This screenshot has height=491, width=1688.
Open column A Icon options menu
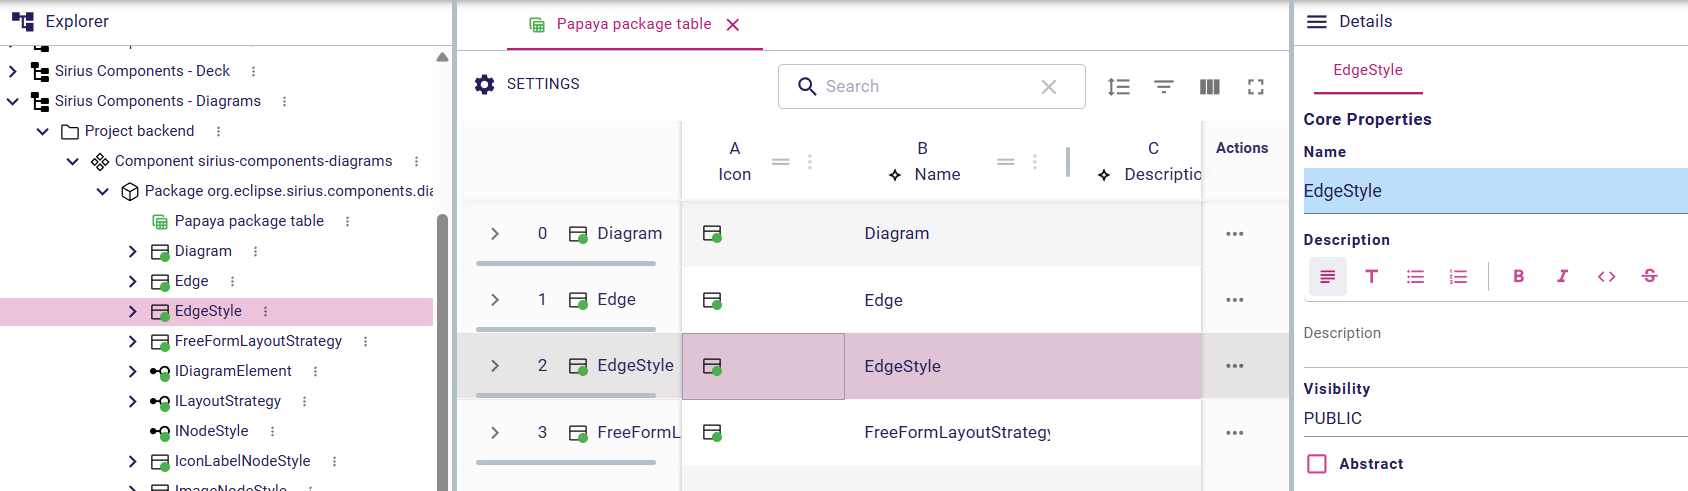(810, 161)
